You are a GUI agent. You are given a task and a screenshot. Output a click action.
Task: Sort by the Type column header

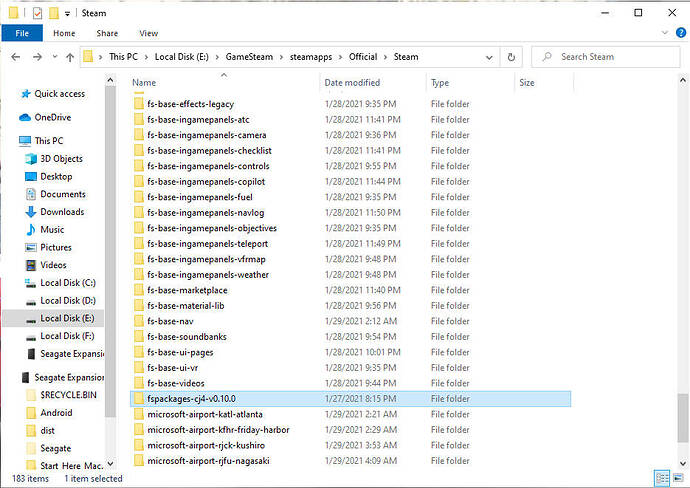440,82
